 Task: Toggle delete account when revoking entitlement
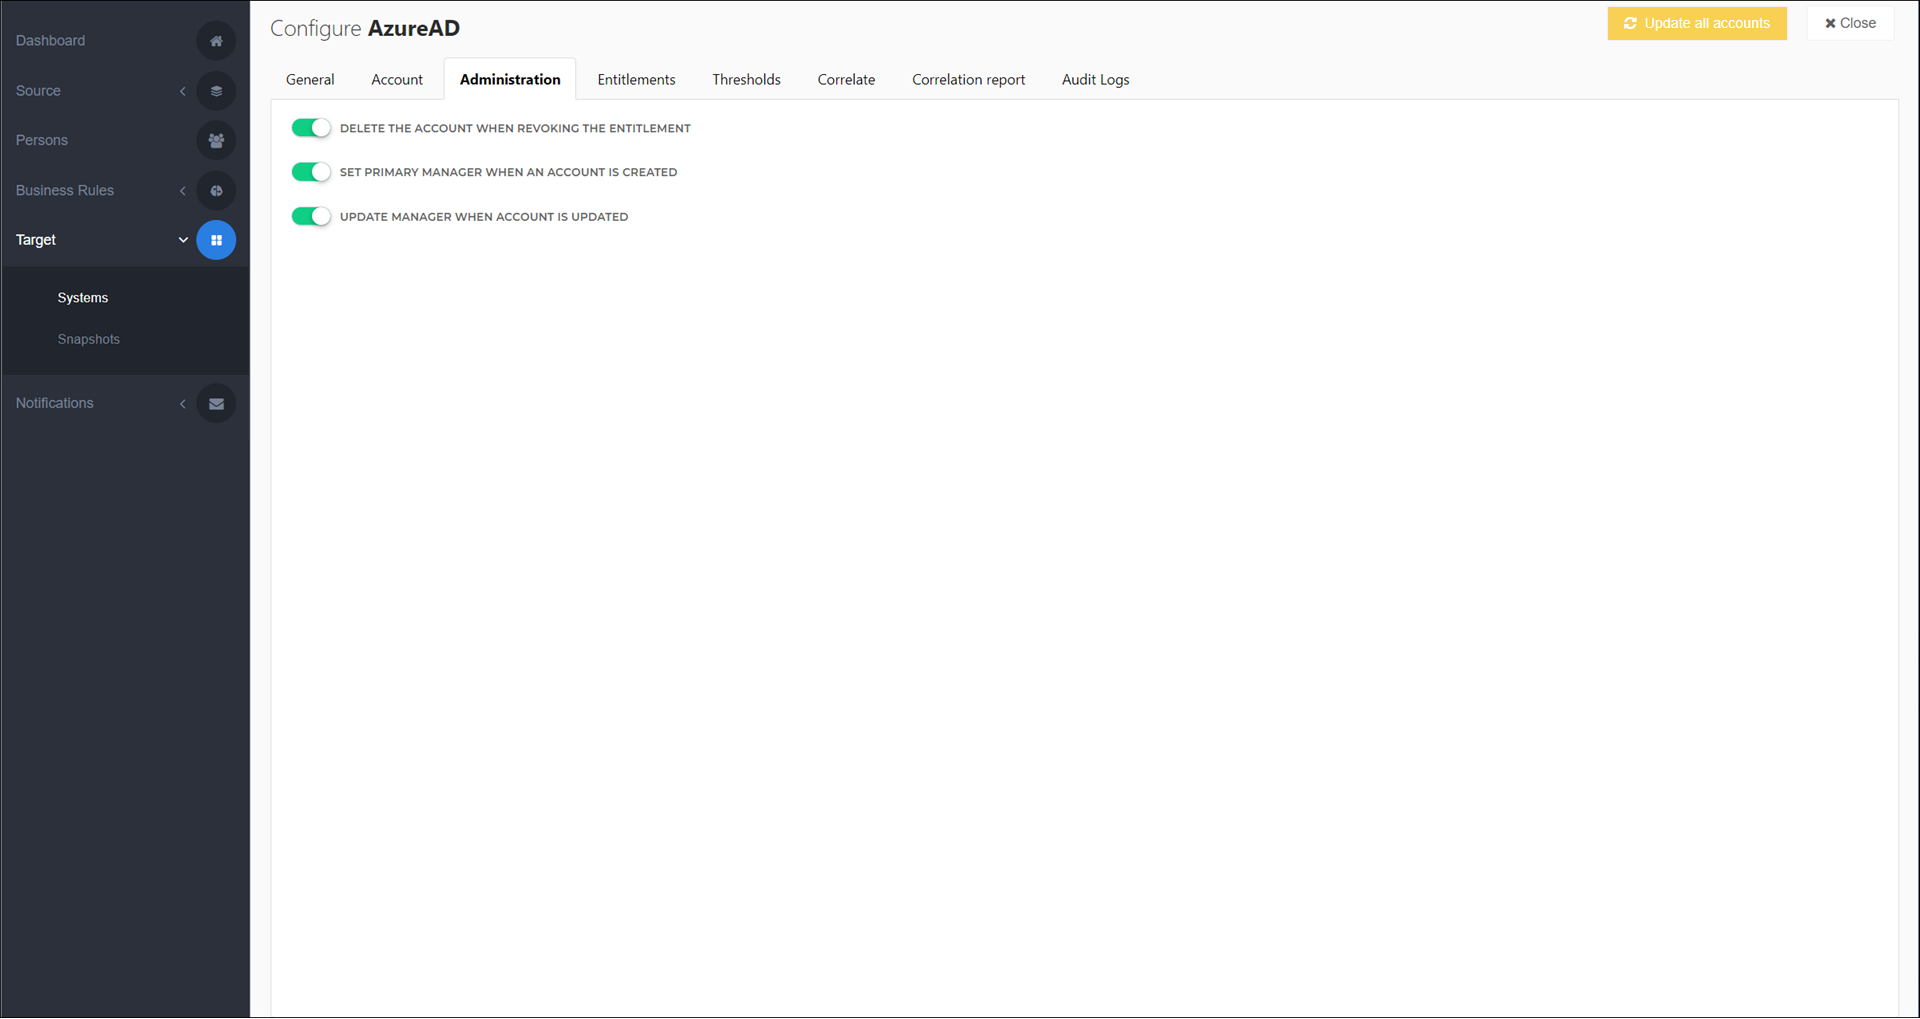point(311,128)
